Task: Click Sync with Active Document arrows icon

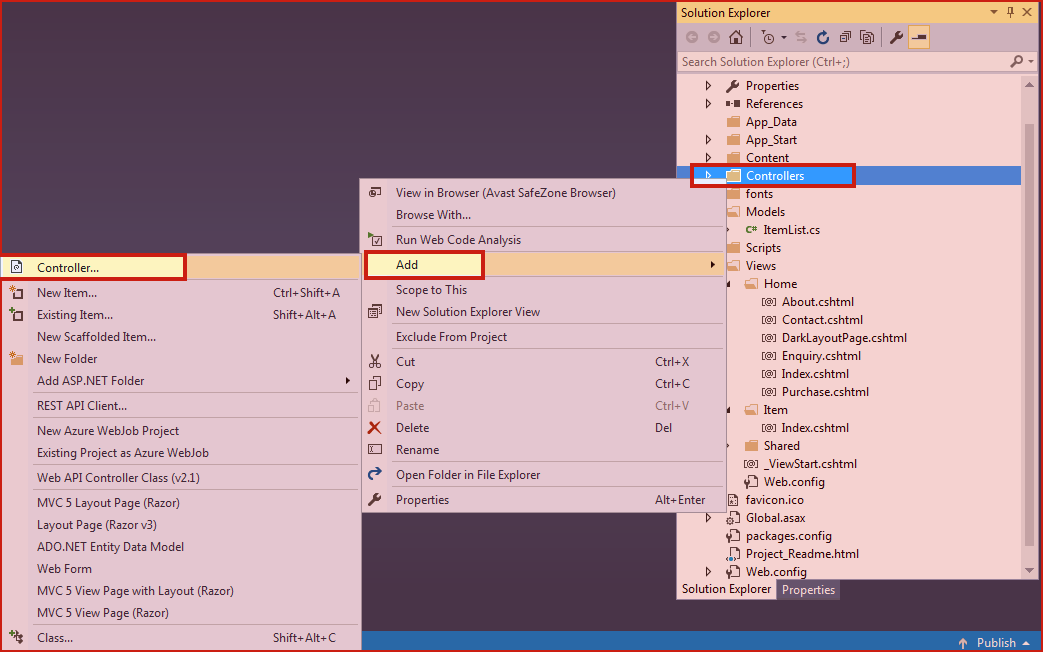Action: point(801,37)
